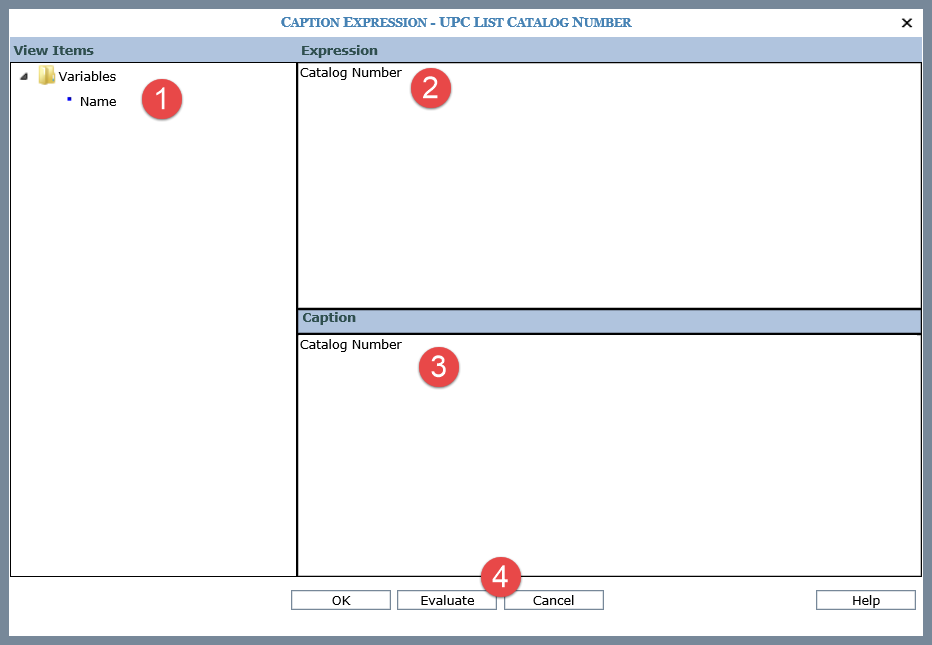Click inside the Caption text area
This screenshot has width=932, height=645.
point(608,470)
